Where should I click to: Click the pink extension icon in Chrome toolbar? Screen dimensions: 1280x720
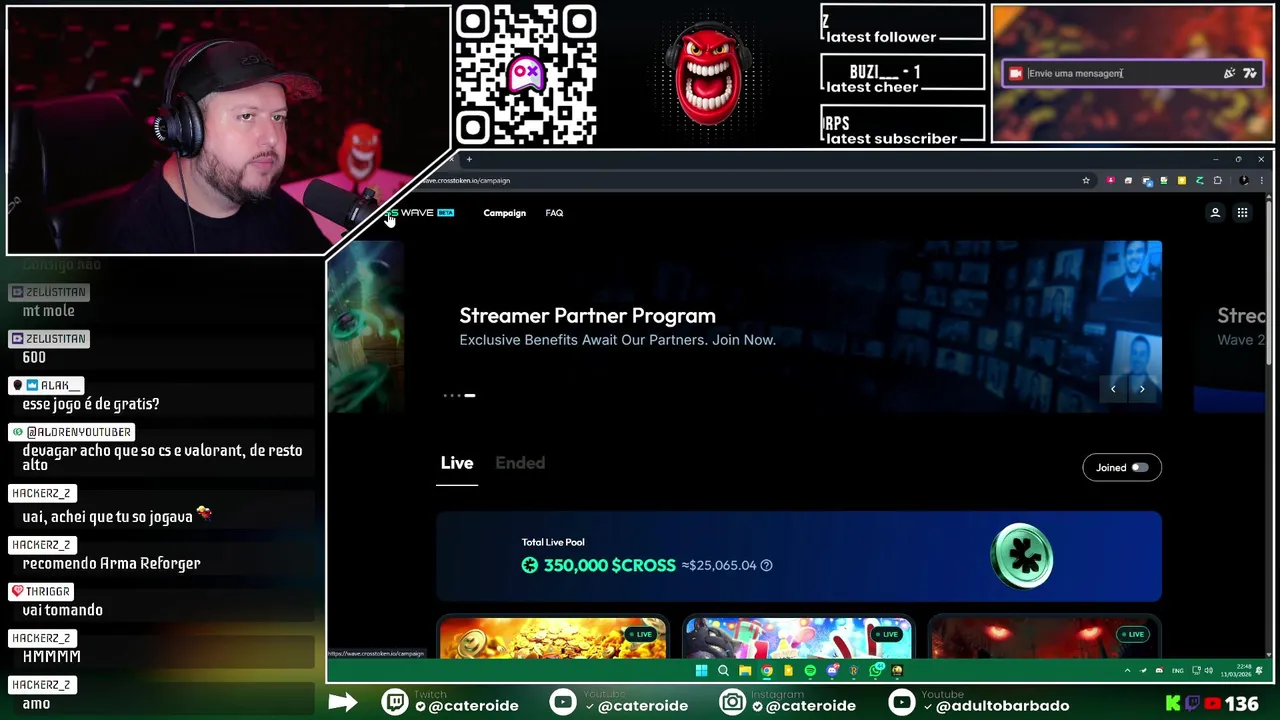click(1111, 181)
